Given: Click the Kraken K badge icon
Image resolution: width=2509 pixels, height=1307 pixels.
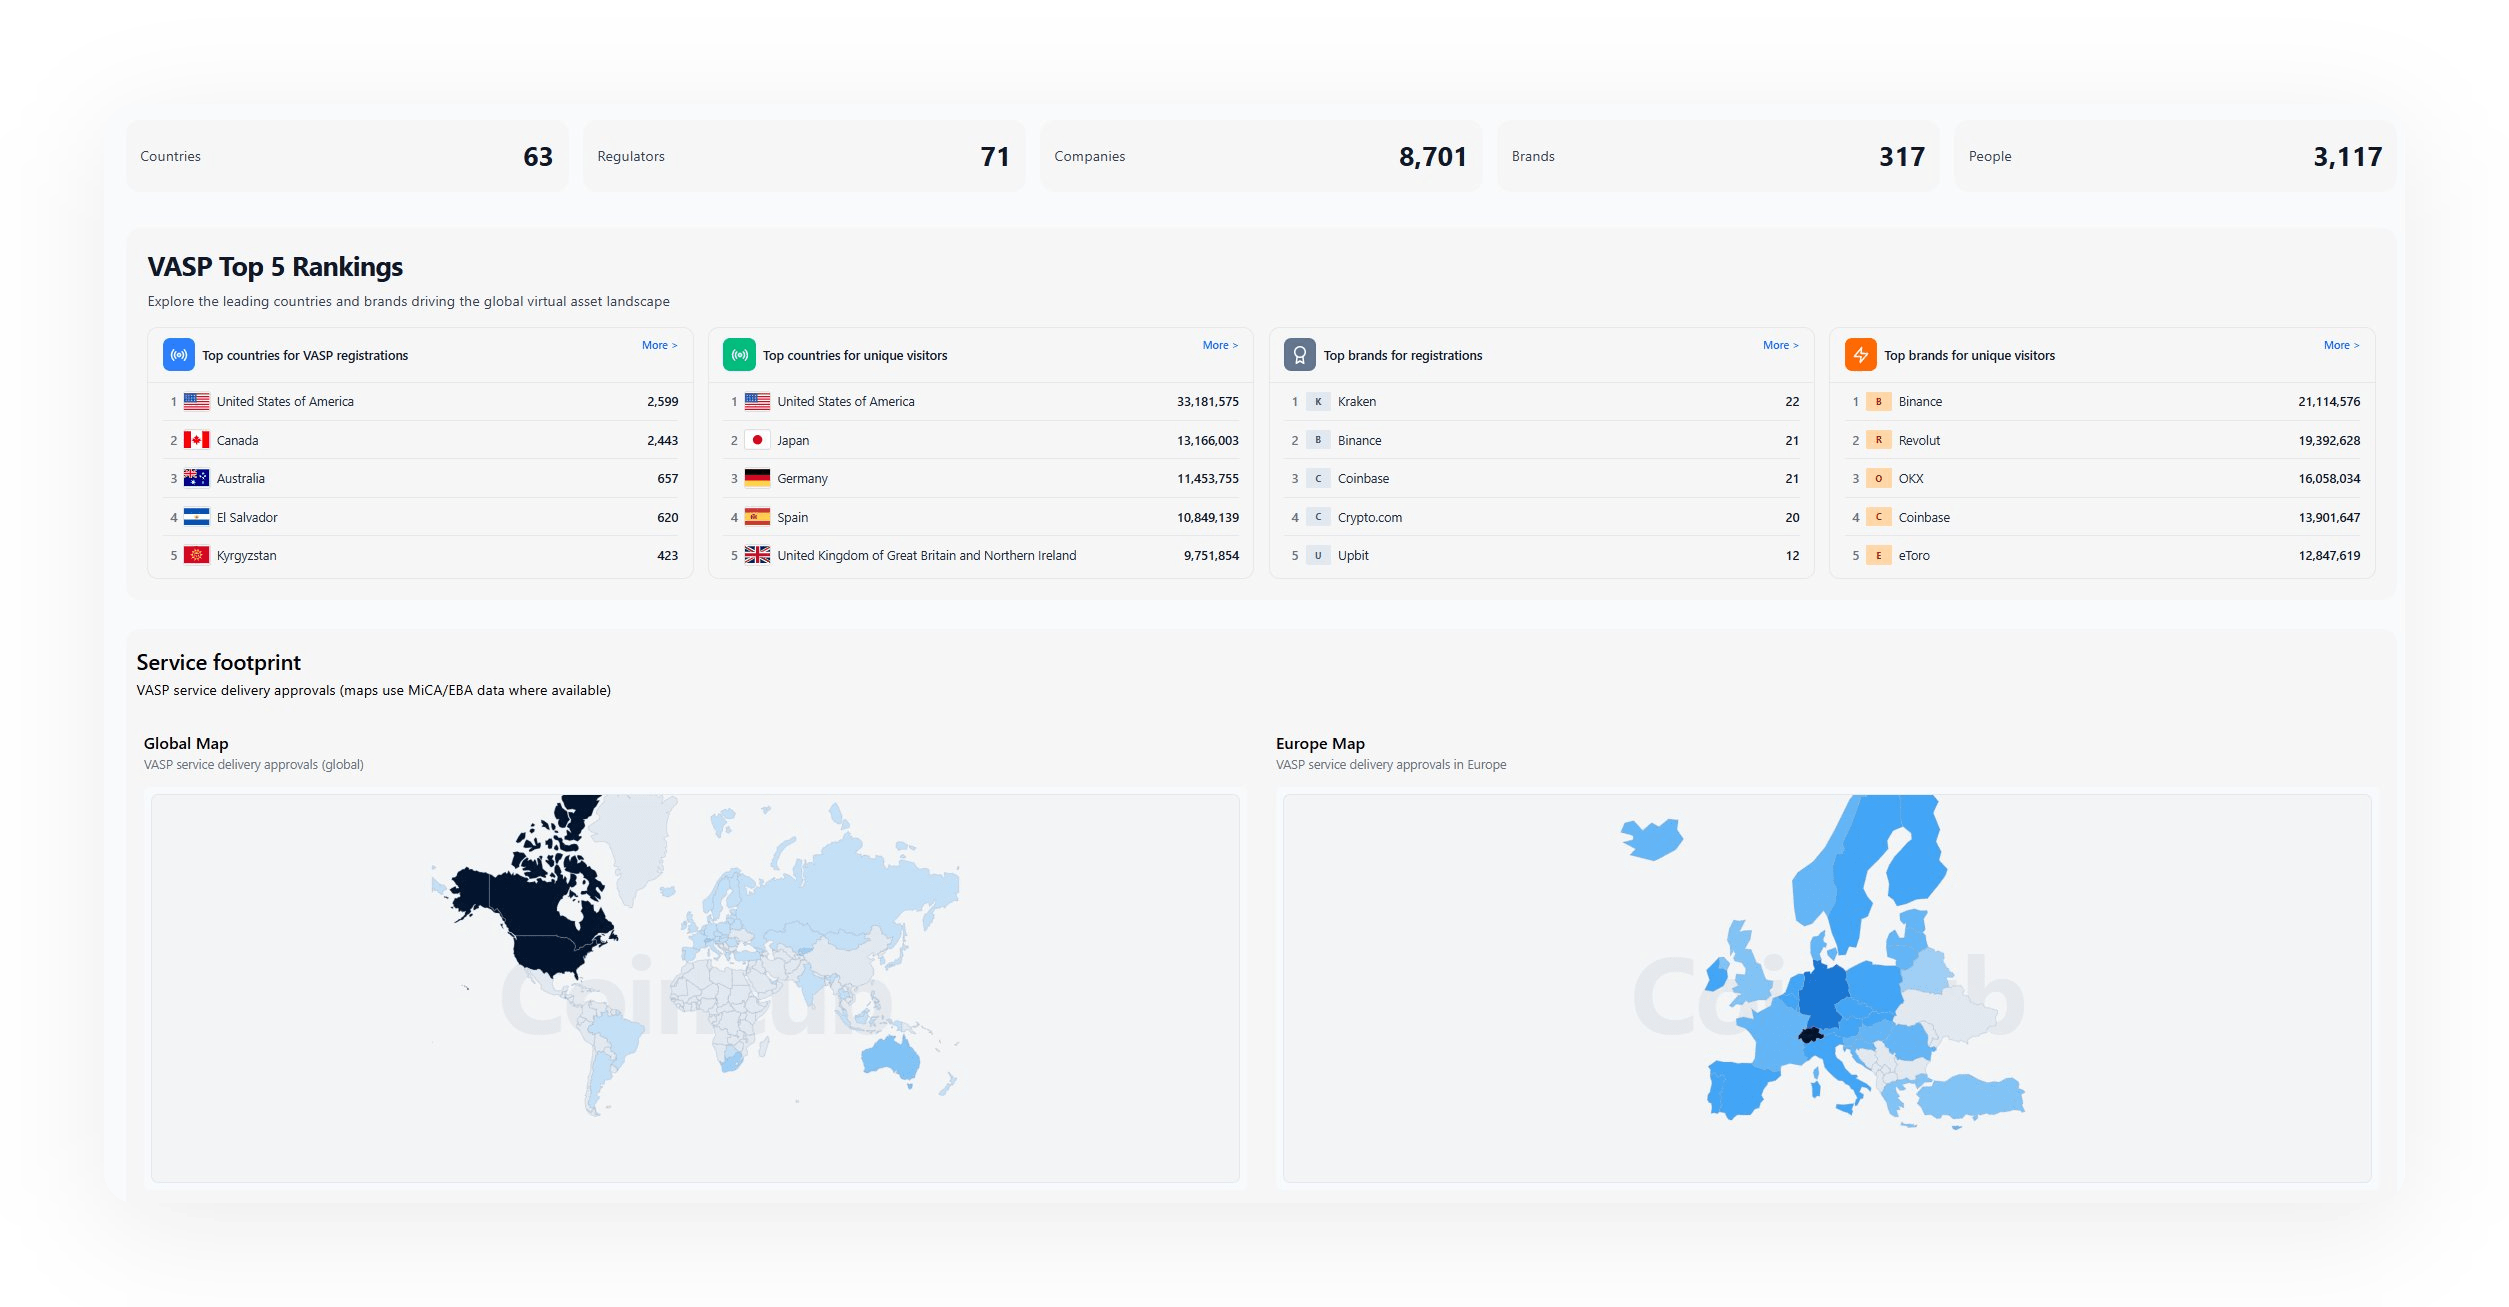Looking at the screenshot, I should coord(1318,401).
